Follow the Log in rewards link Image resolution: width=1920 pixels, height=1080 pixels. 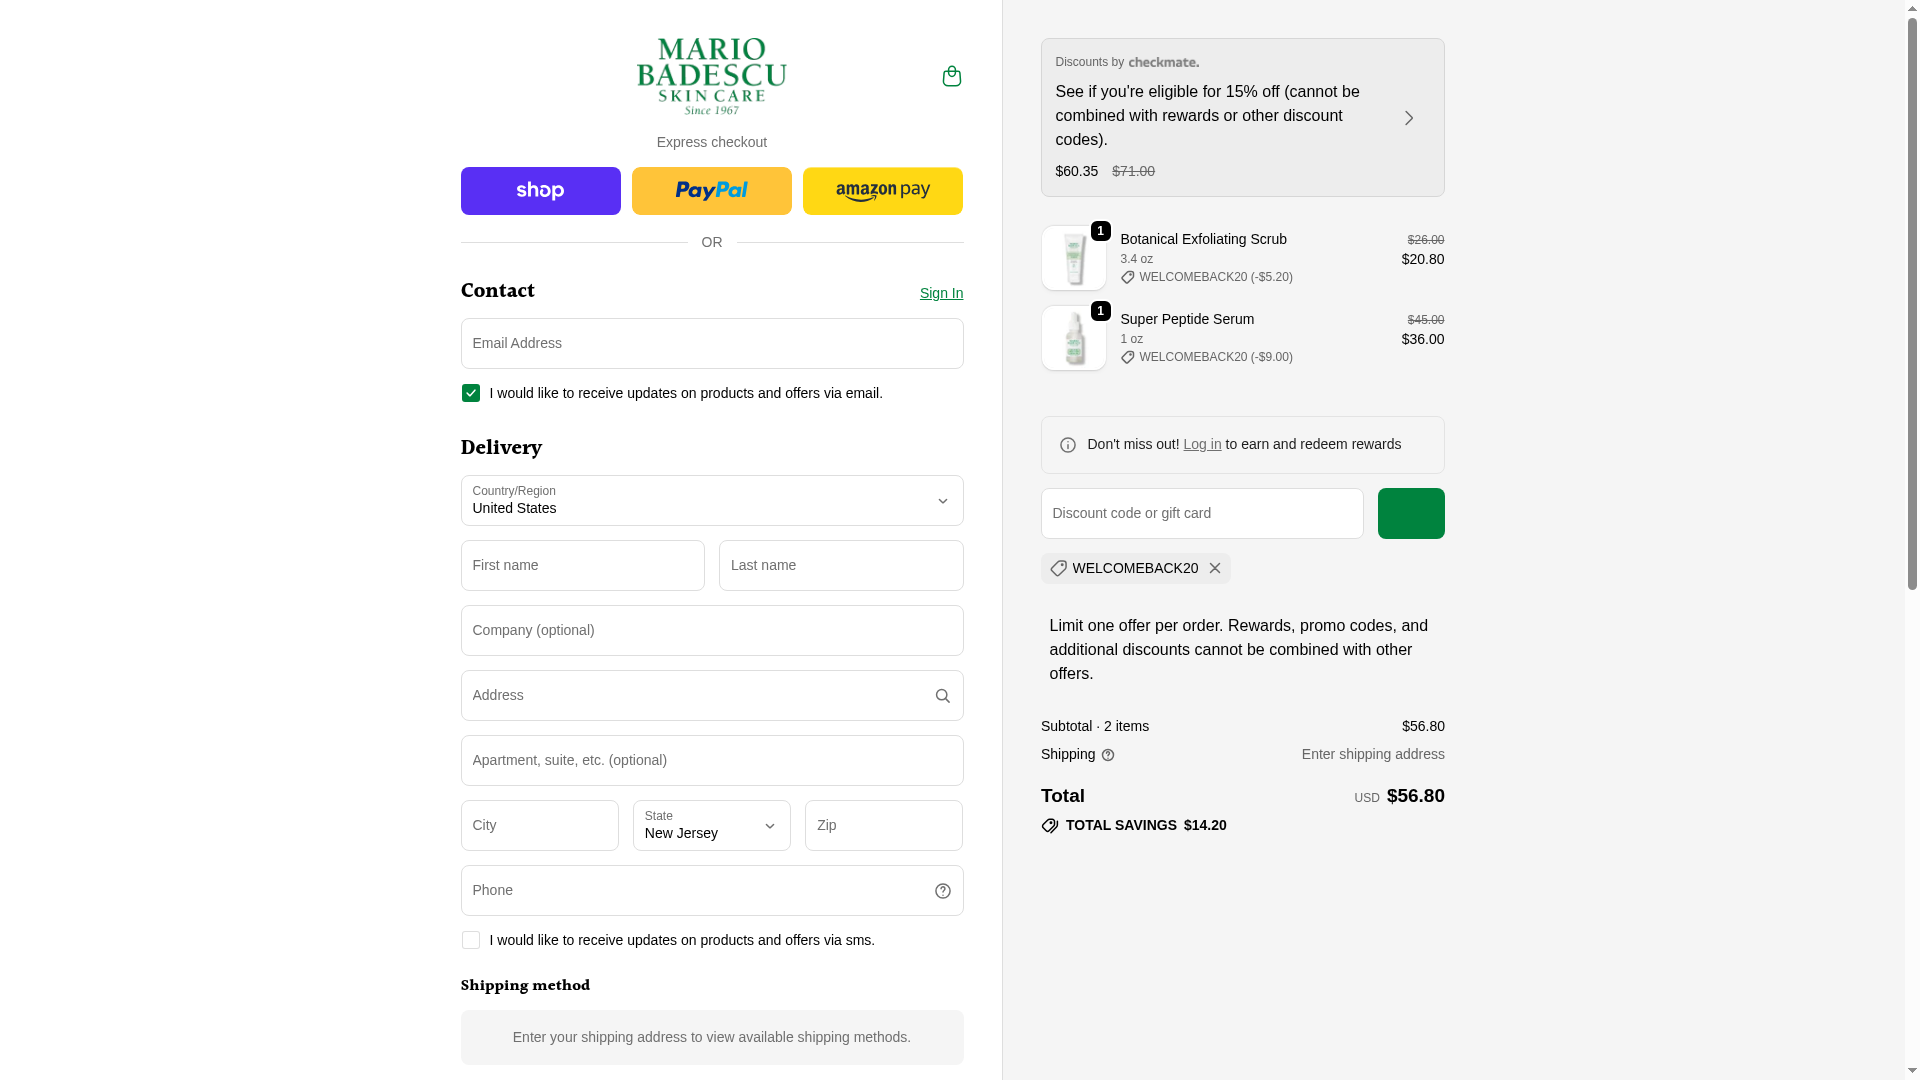pyautogui.click(x=1201, y=444)
